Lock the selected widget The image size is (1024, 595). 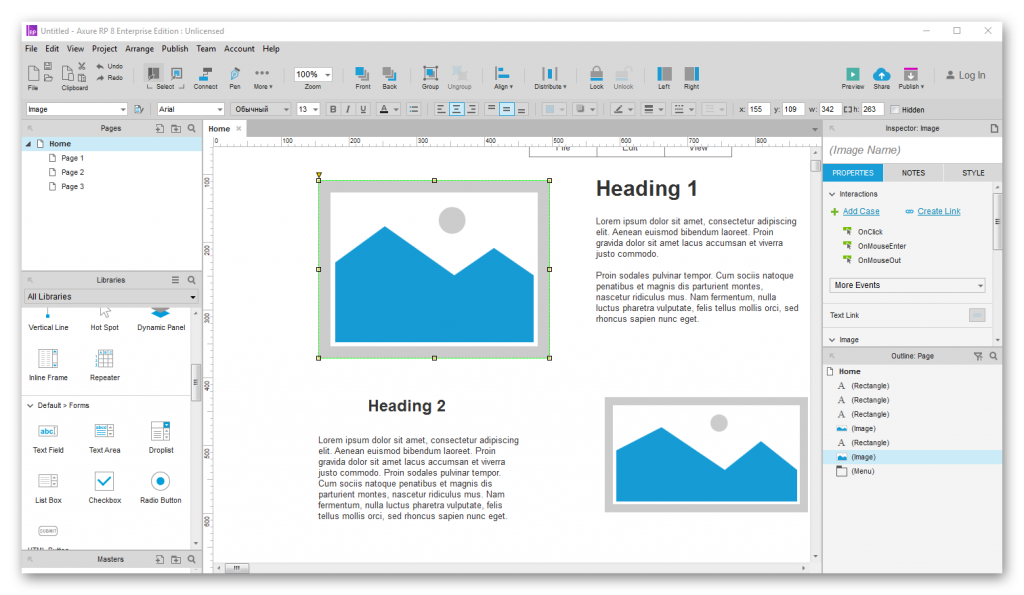(x=596, y=74)
